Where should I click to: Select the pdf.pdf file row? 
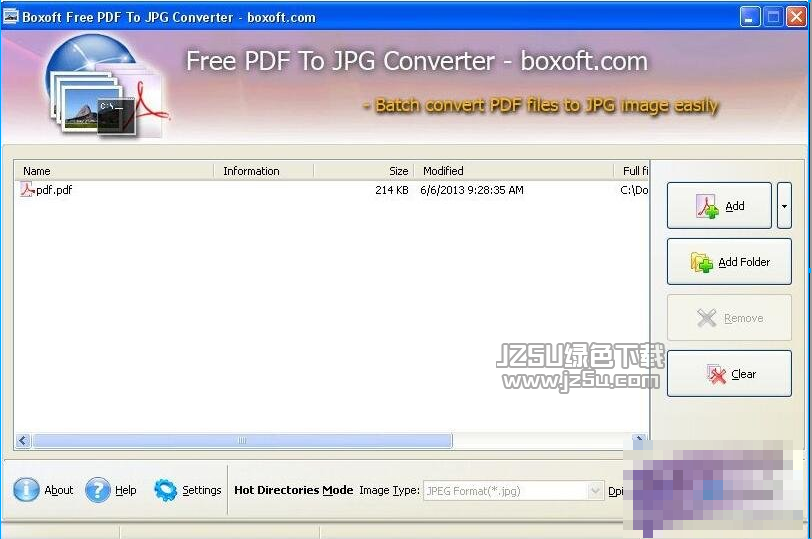(x=331, y=190)
